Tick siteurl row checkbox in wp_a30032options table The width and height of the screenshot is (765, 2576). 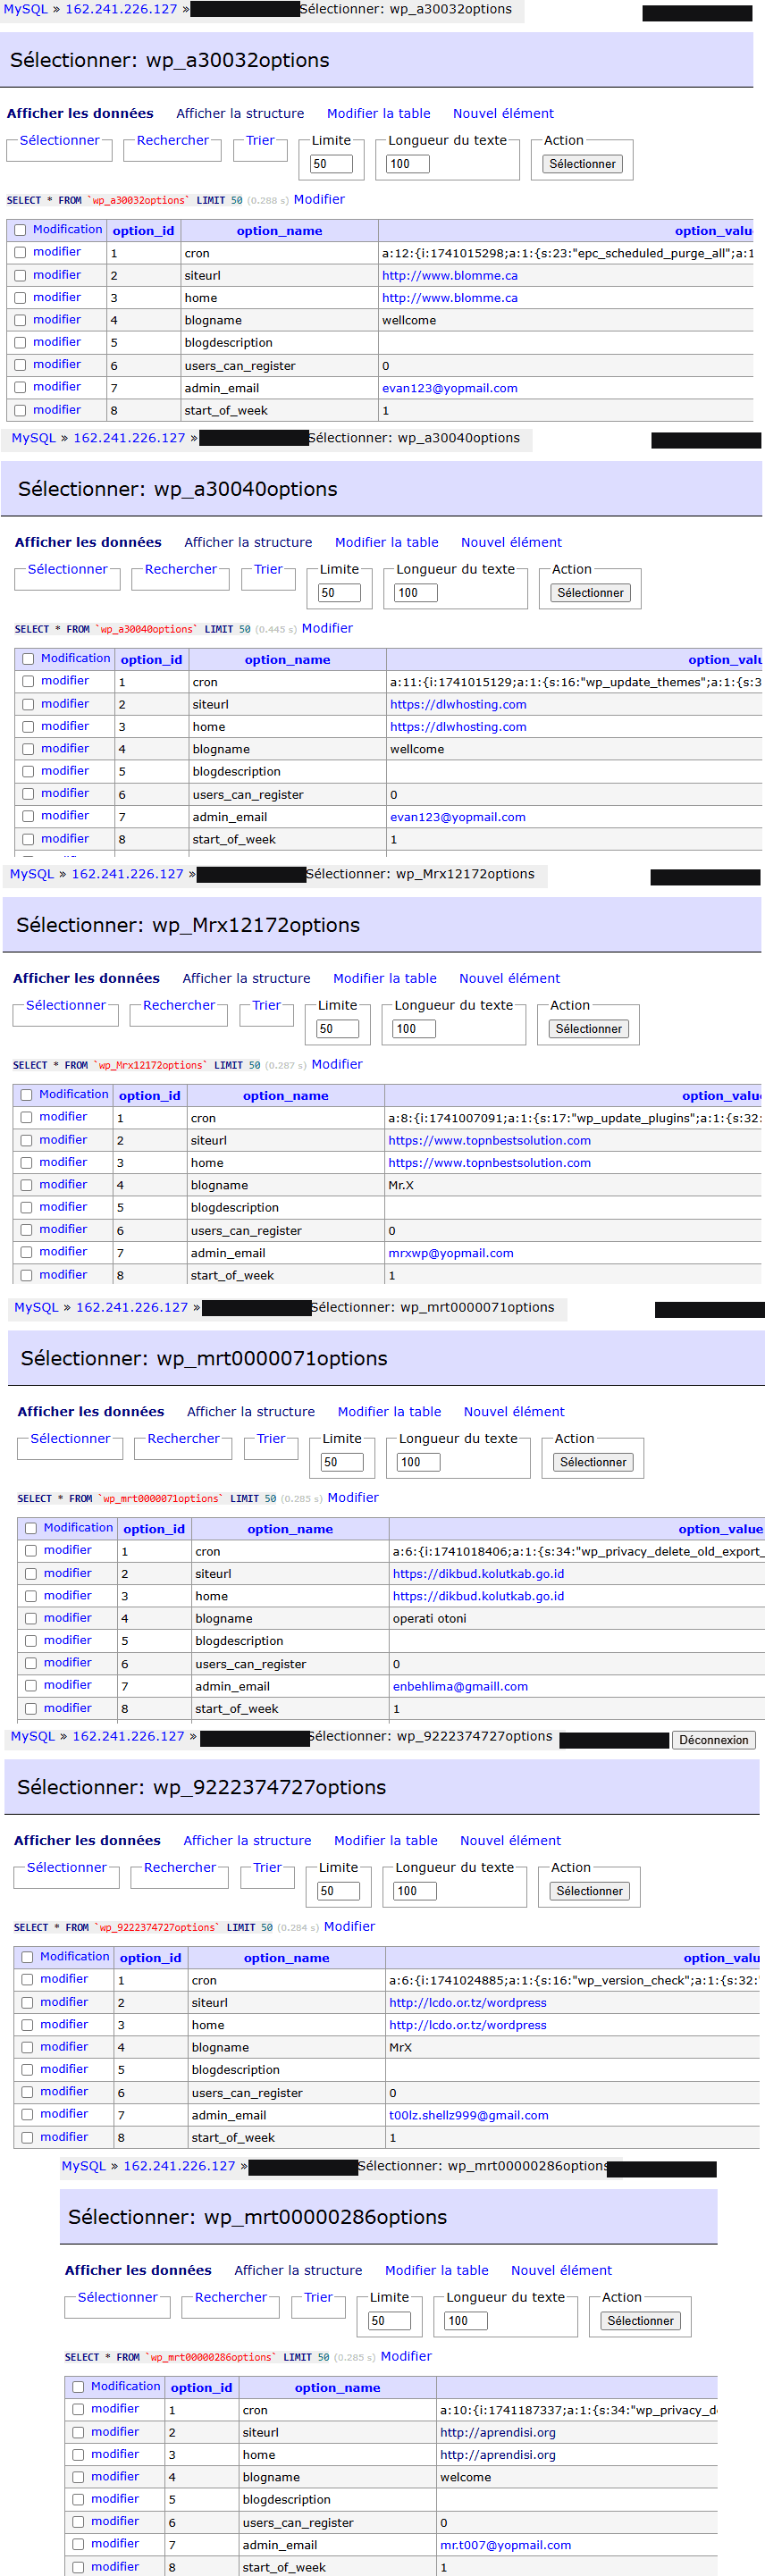(x=20, y=275)
